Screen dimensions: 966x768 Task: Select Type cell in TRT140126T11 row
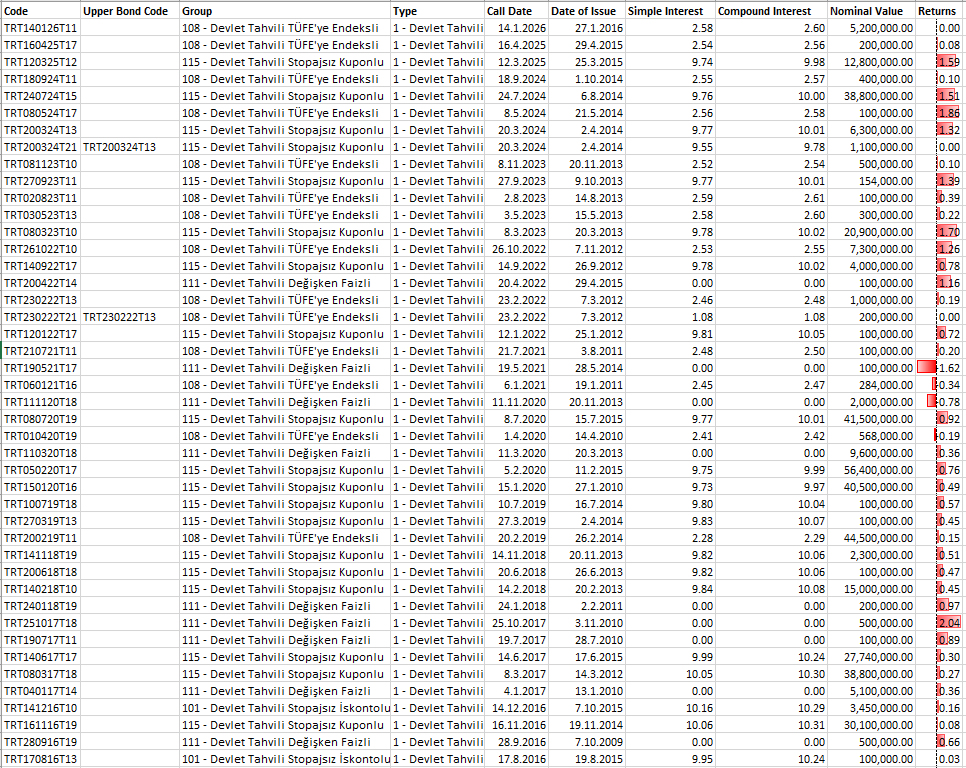(x=437, y=28)
